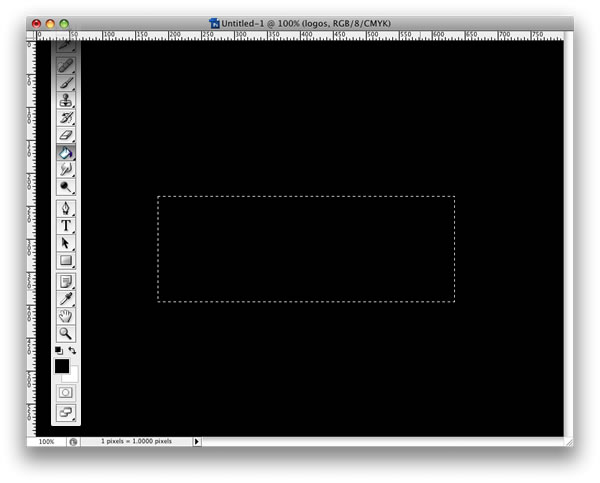Click the document title 'Untitled-1 @ 100%'
The height and width of the screenshot is (483, 600).
tap(260, 24)
